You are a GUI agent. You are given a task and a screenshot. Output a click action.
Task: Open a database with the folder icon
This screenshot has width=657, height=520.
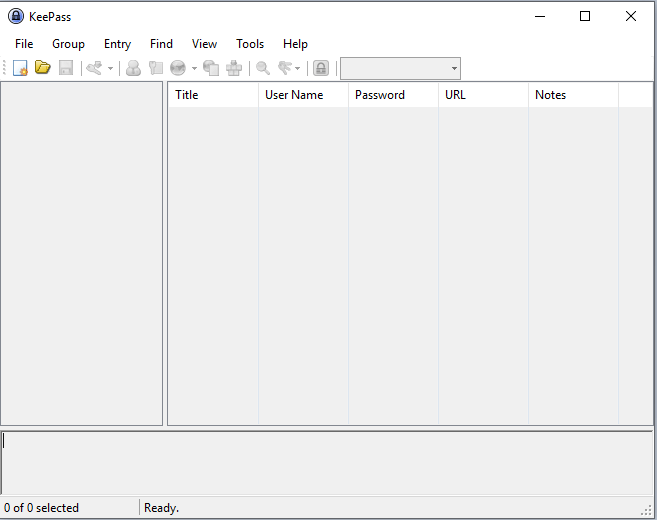(43, 68)
